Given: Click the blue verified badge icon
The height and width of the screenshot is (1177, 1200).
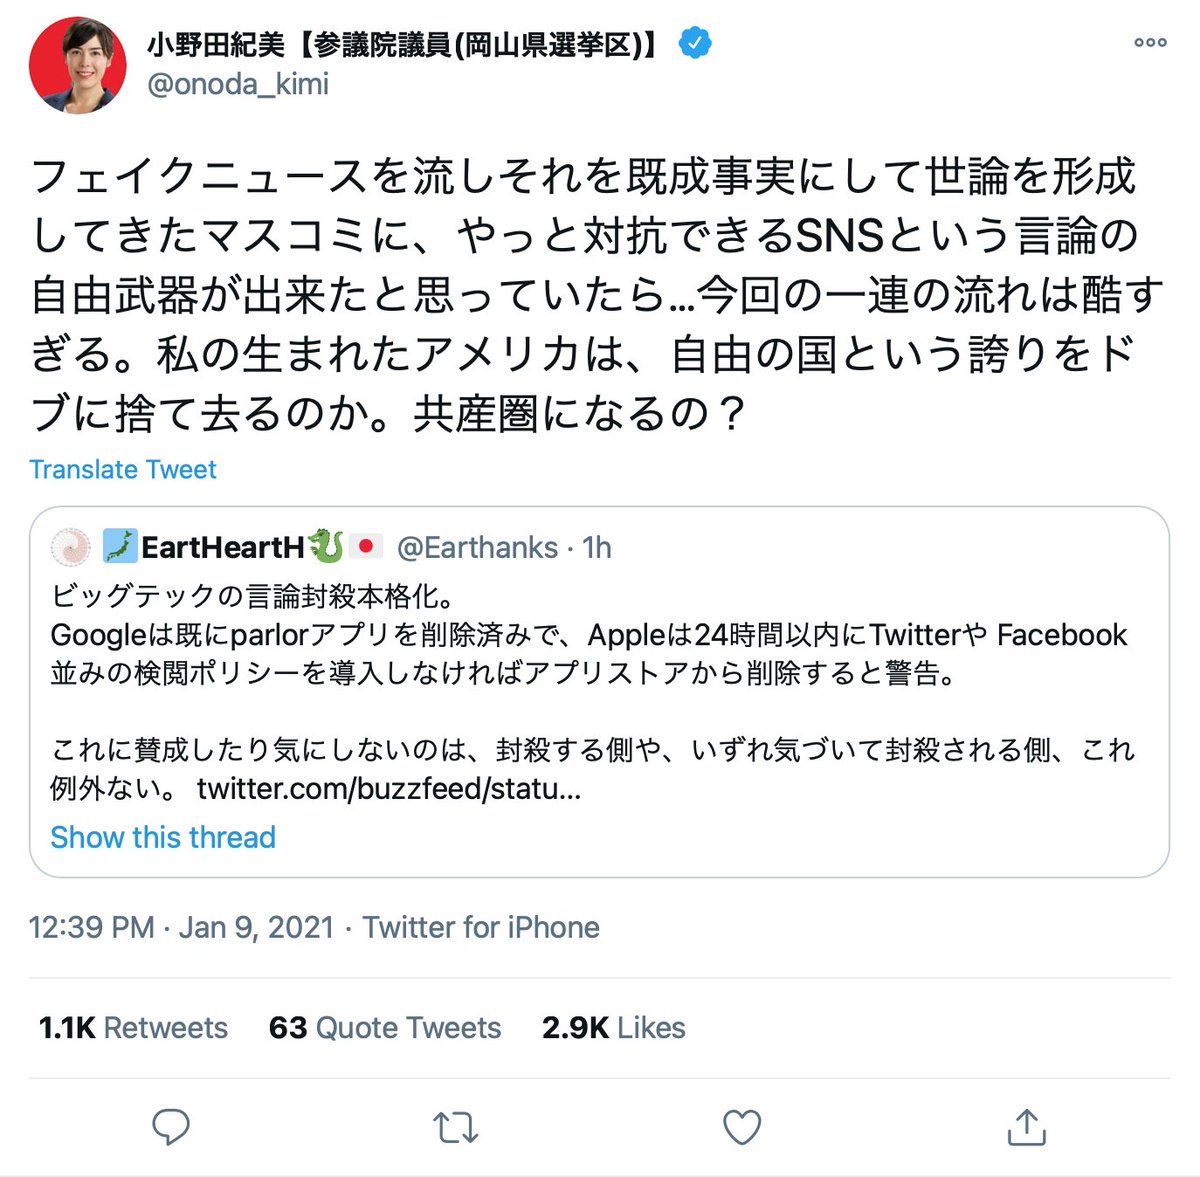Looking at the screenshot, I should point(695,43).
